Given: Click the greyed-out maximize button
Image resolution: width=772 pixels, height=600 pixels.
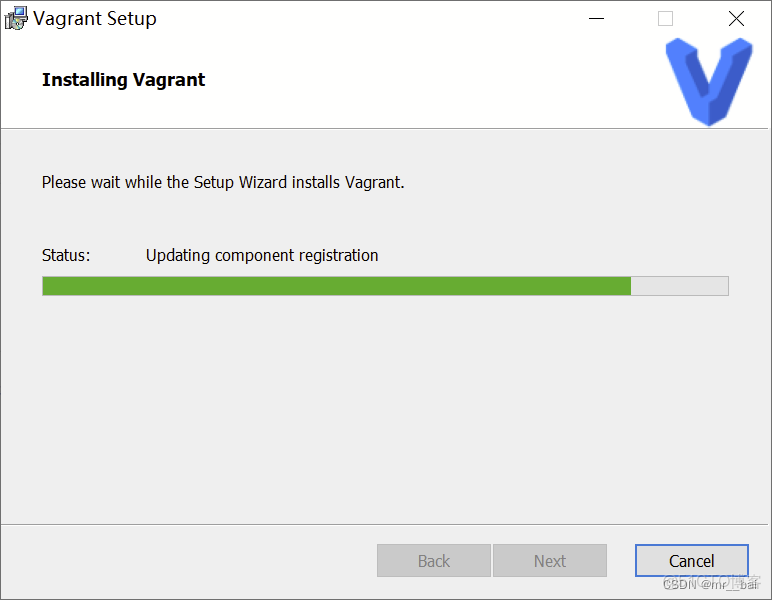Looking at the screenshot, I should click(665, 19).
